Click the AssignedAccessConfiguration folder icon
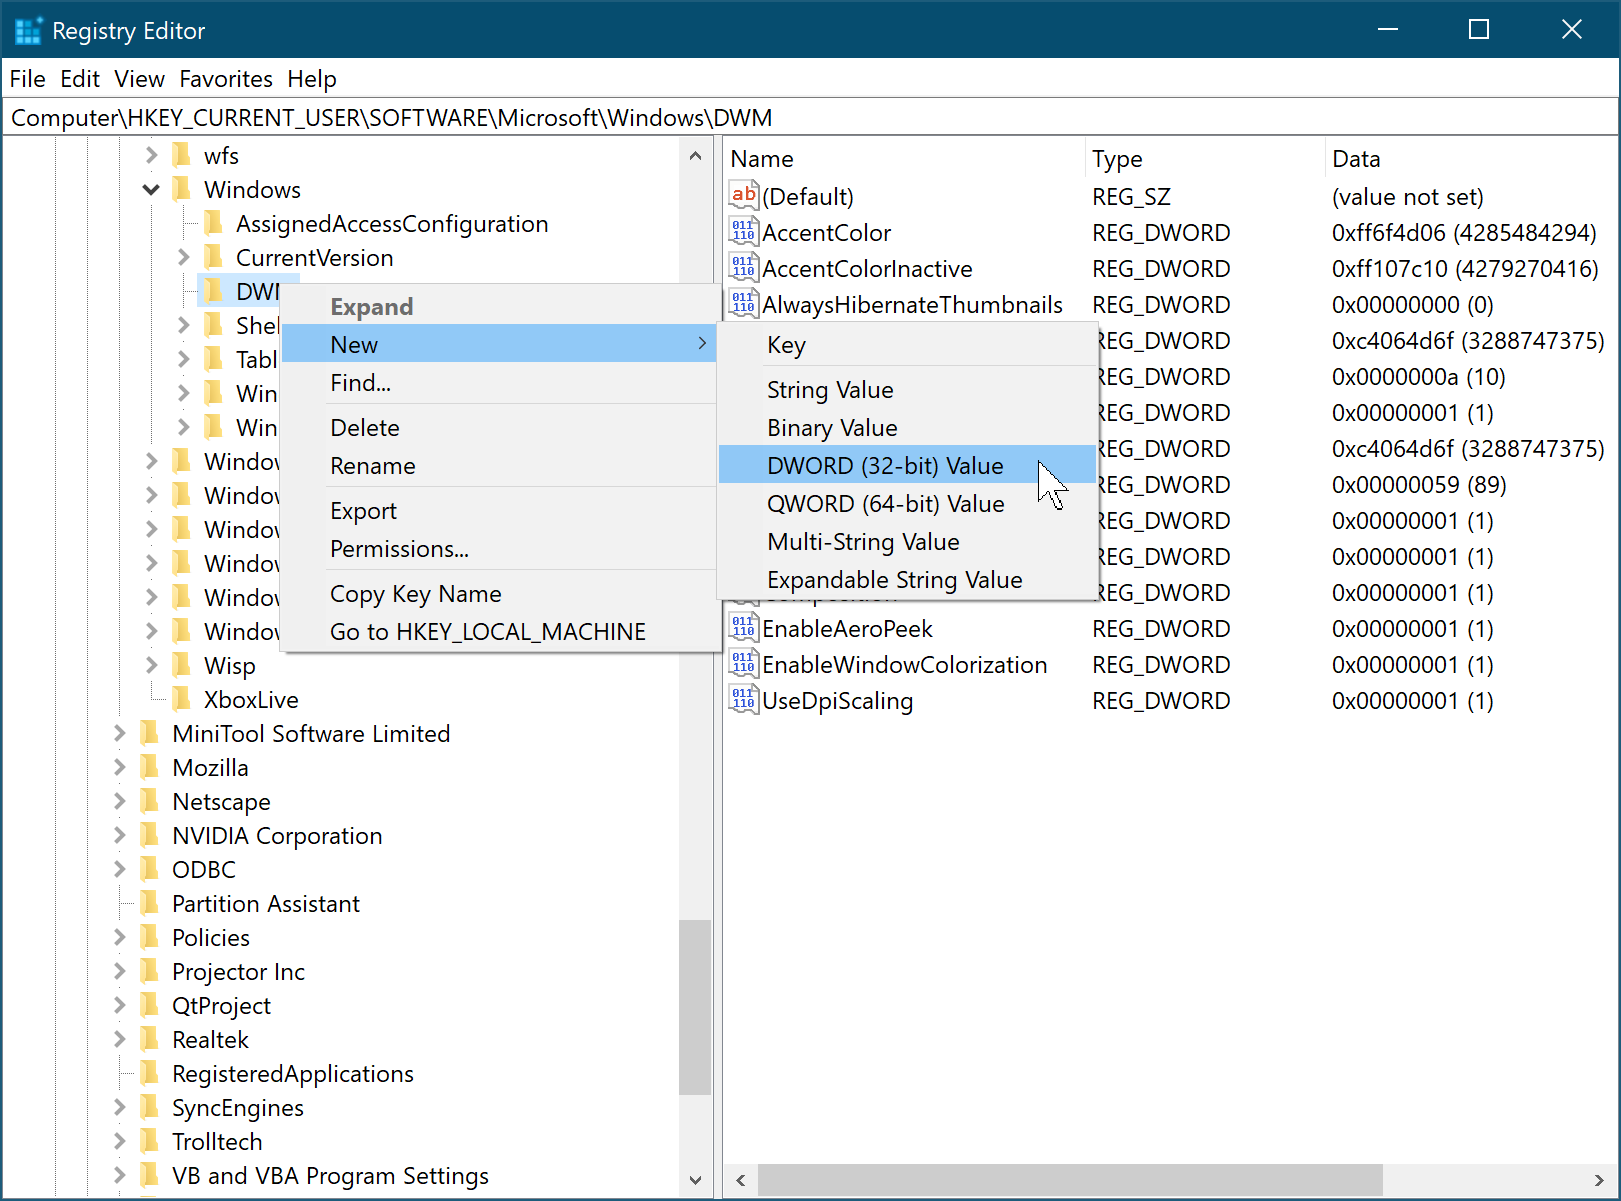 [x=213, y=223]
